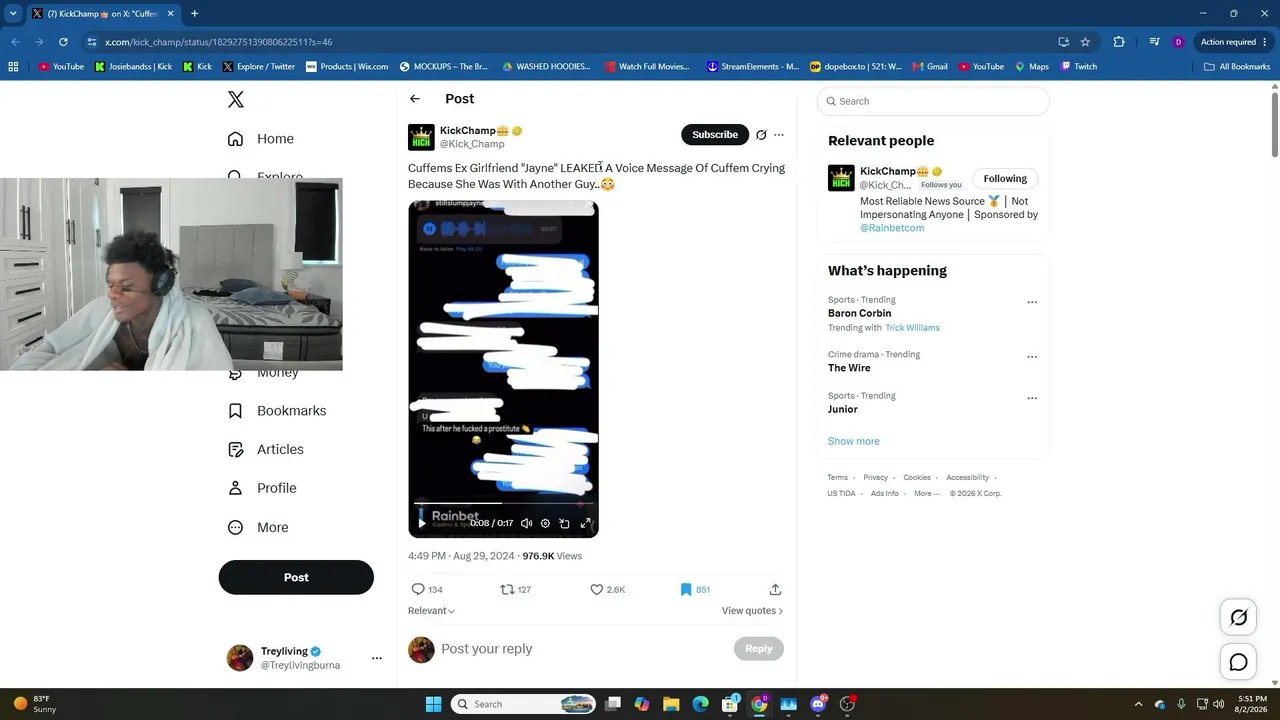The width and height of the screenshot is (1280, 720).
Task: Open Treyliving account switcher menu
Action: [377, 658]
